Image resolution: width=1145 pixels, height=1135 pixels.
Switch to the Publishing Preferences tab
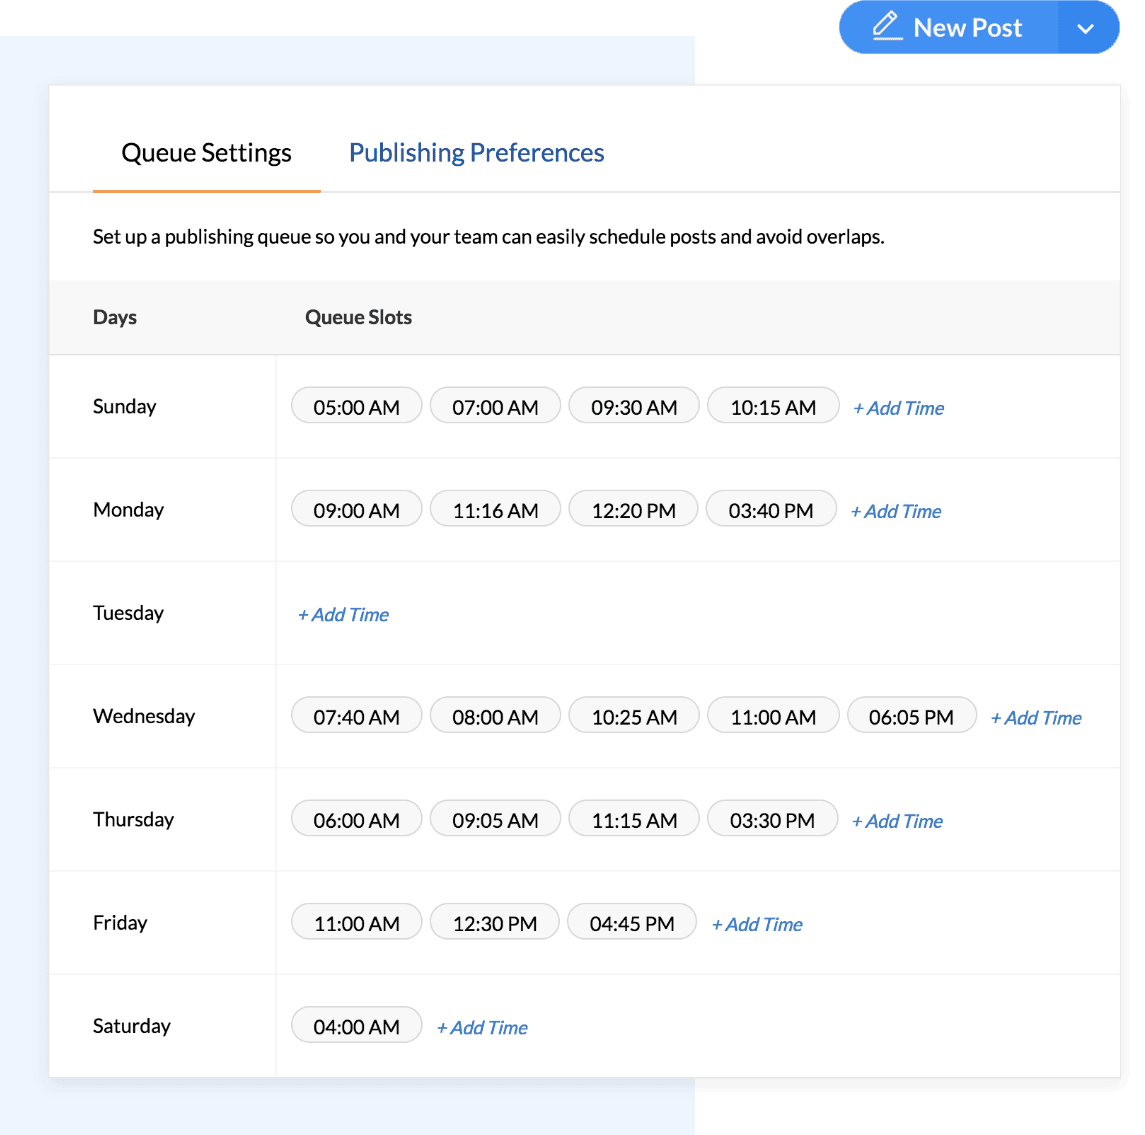tap(476, 153)
